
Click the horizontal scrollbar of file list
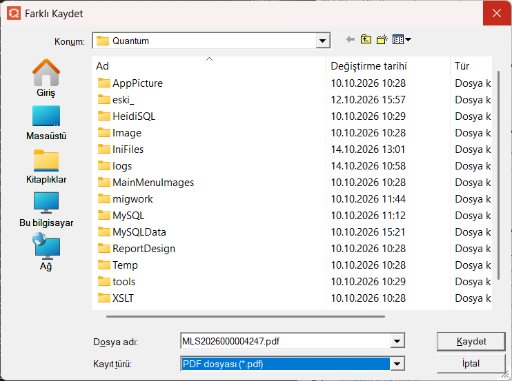tap(245, 316)
